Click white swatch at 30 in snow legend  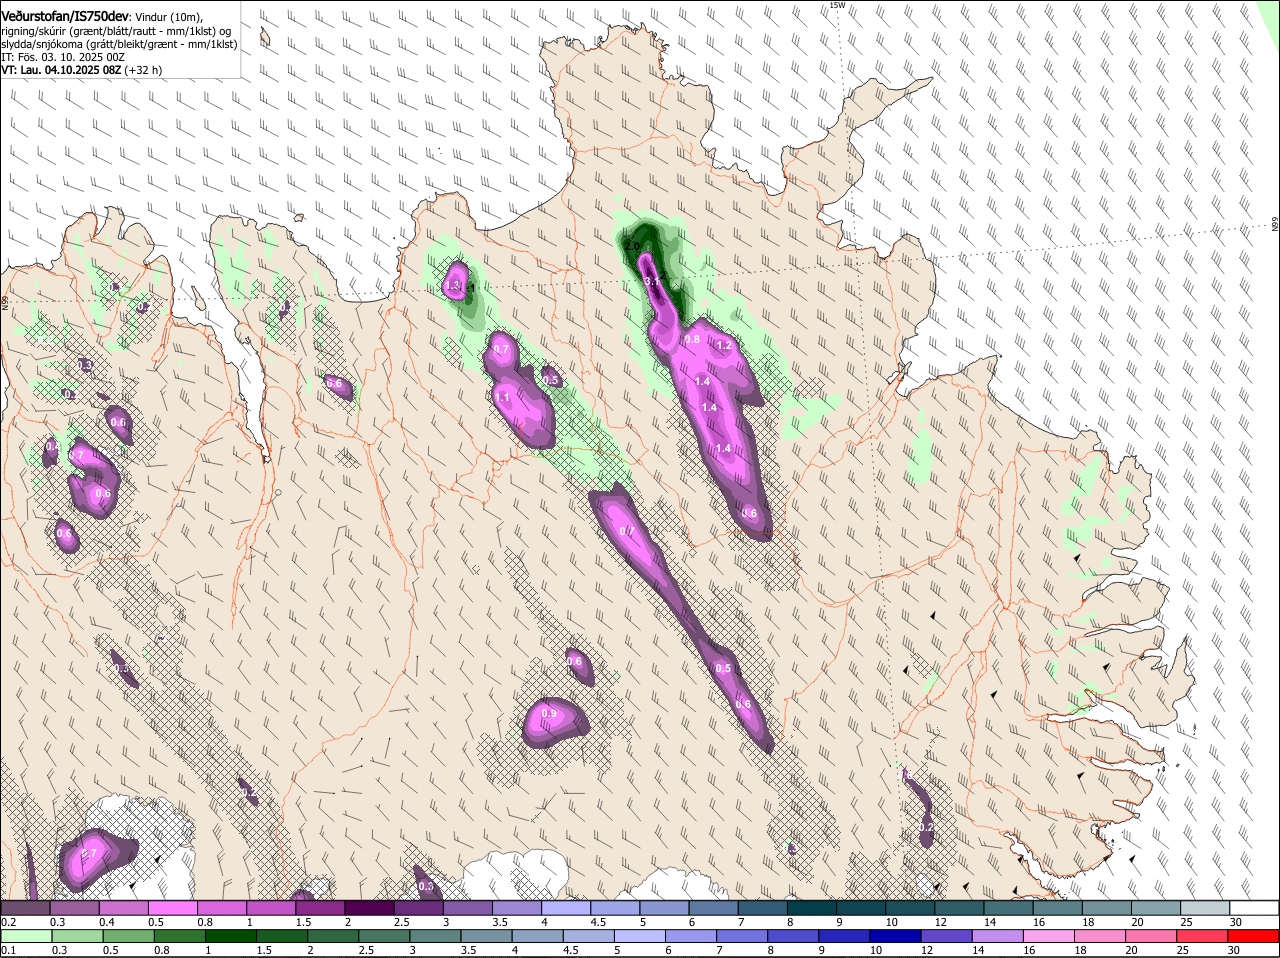pos(1253,908)
